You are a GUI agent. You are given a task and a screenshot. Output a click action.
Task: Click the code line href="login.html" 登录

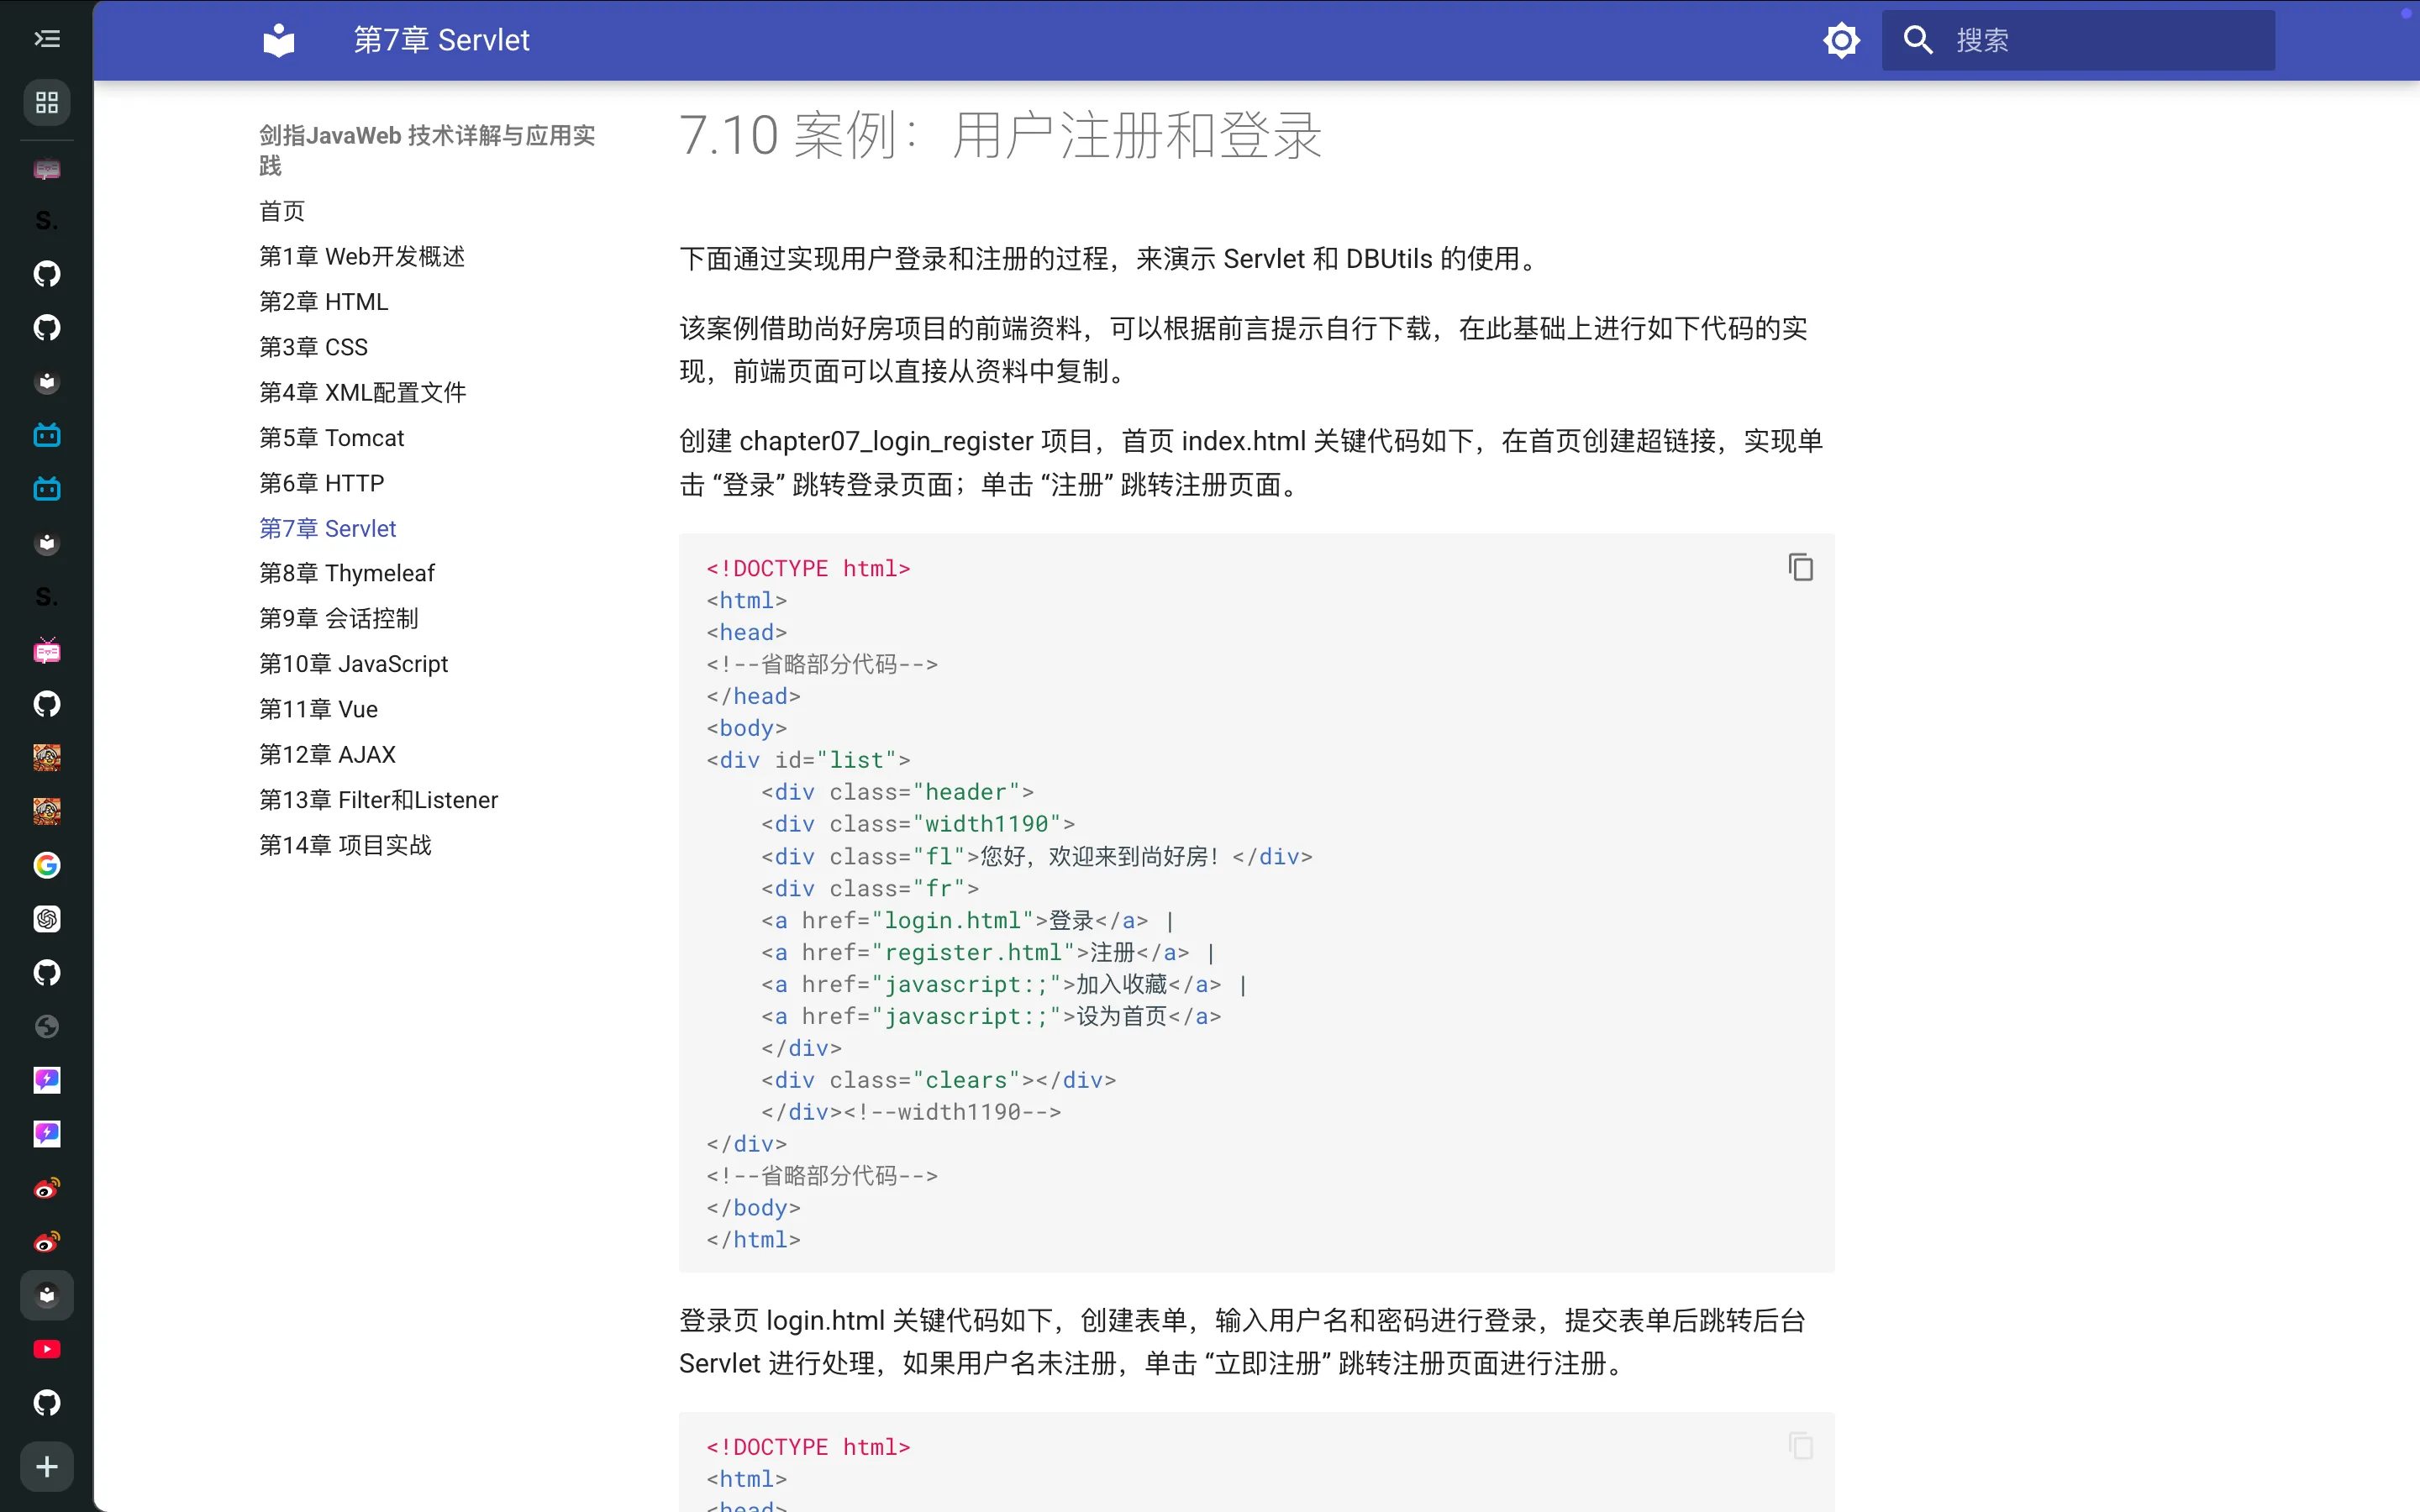967,920
